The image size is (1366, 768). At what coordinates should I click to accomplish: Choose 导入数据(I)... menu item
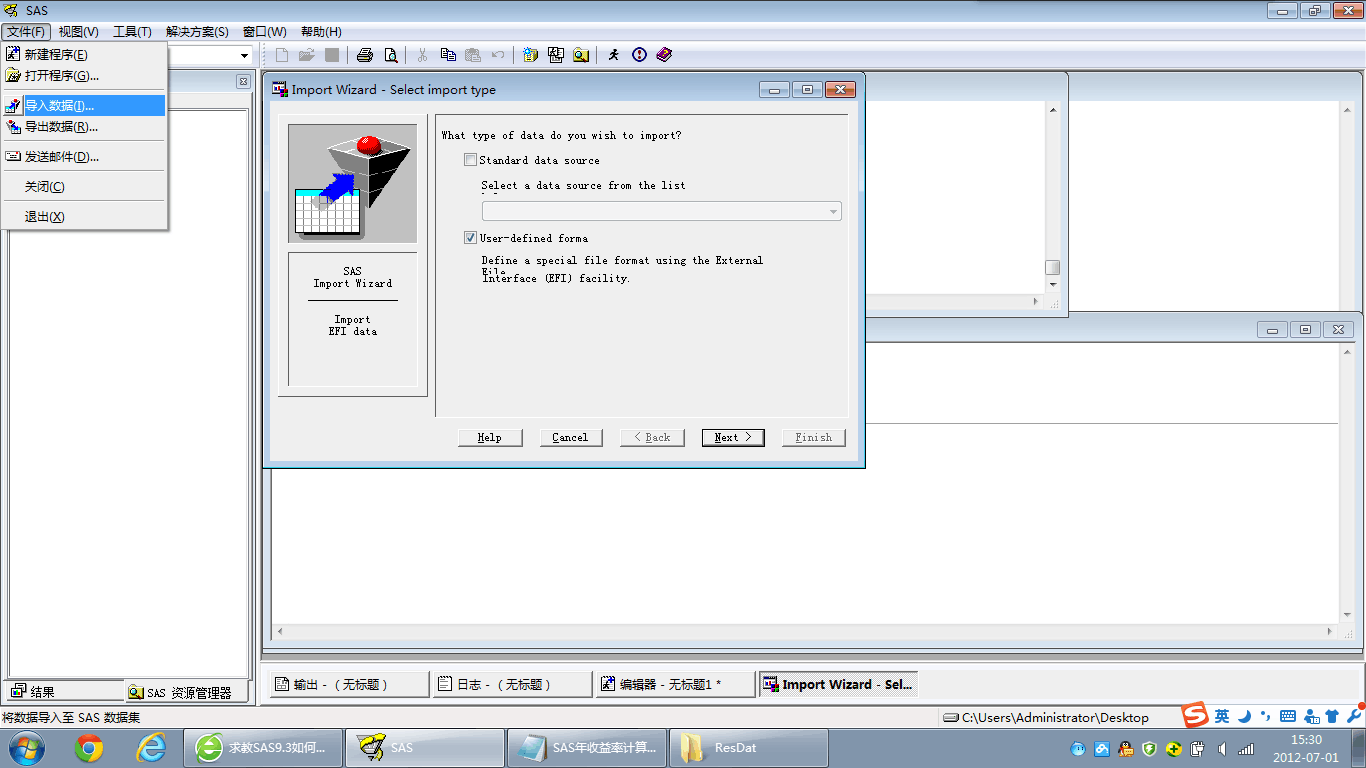click(x=85, y=106)
